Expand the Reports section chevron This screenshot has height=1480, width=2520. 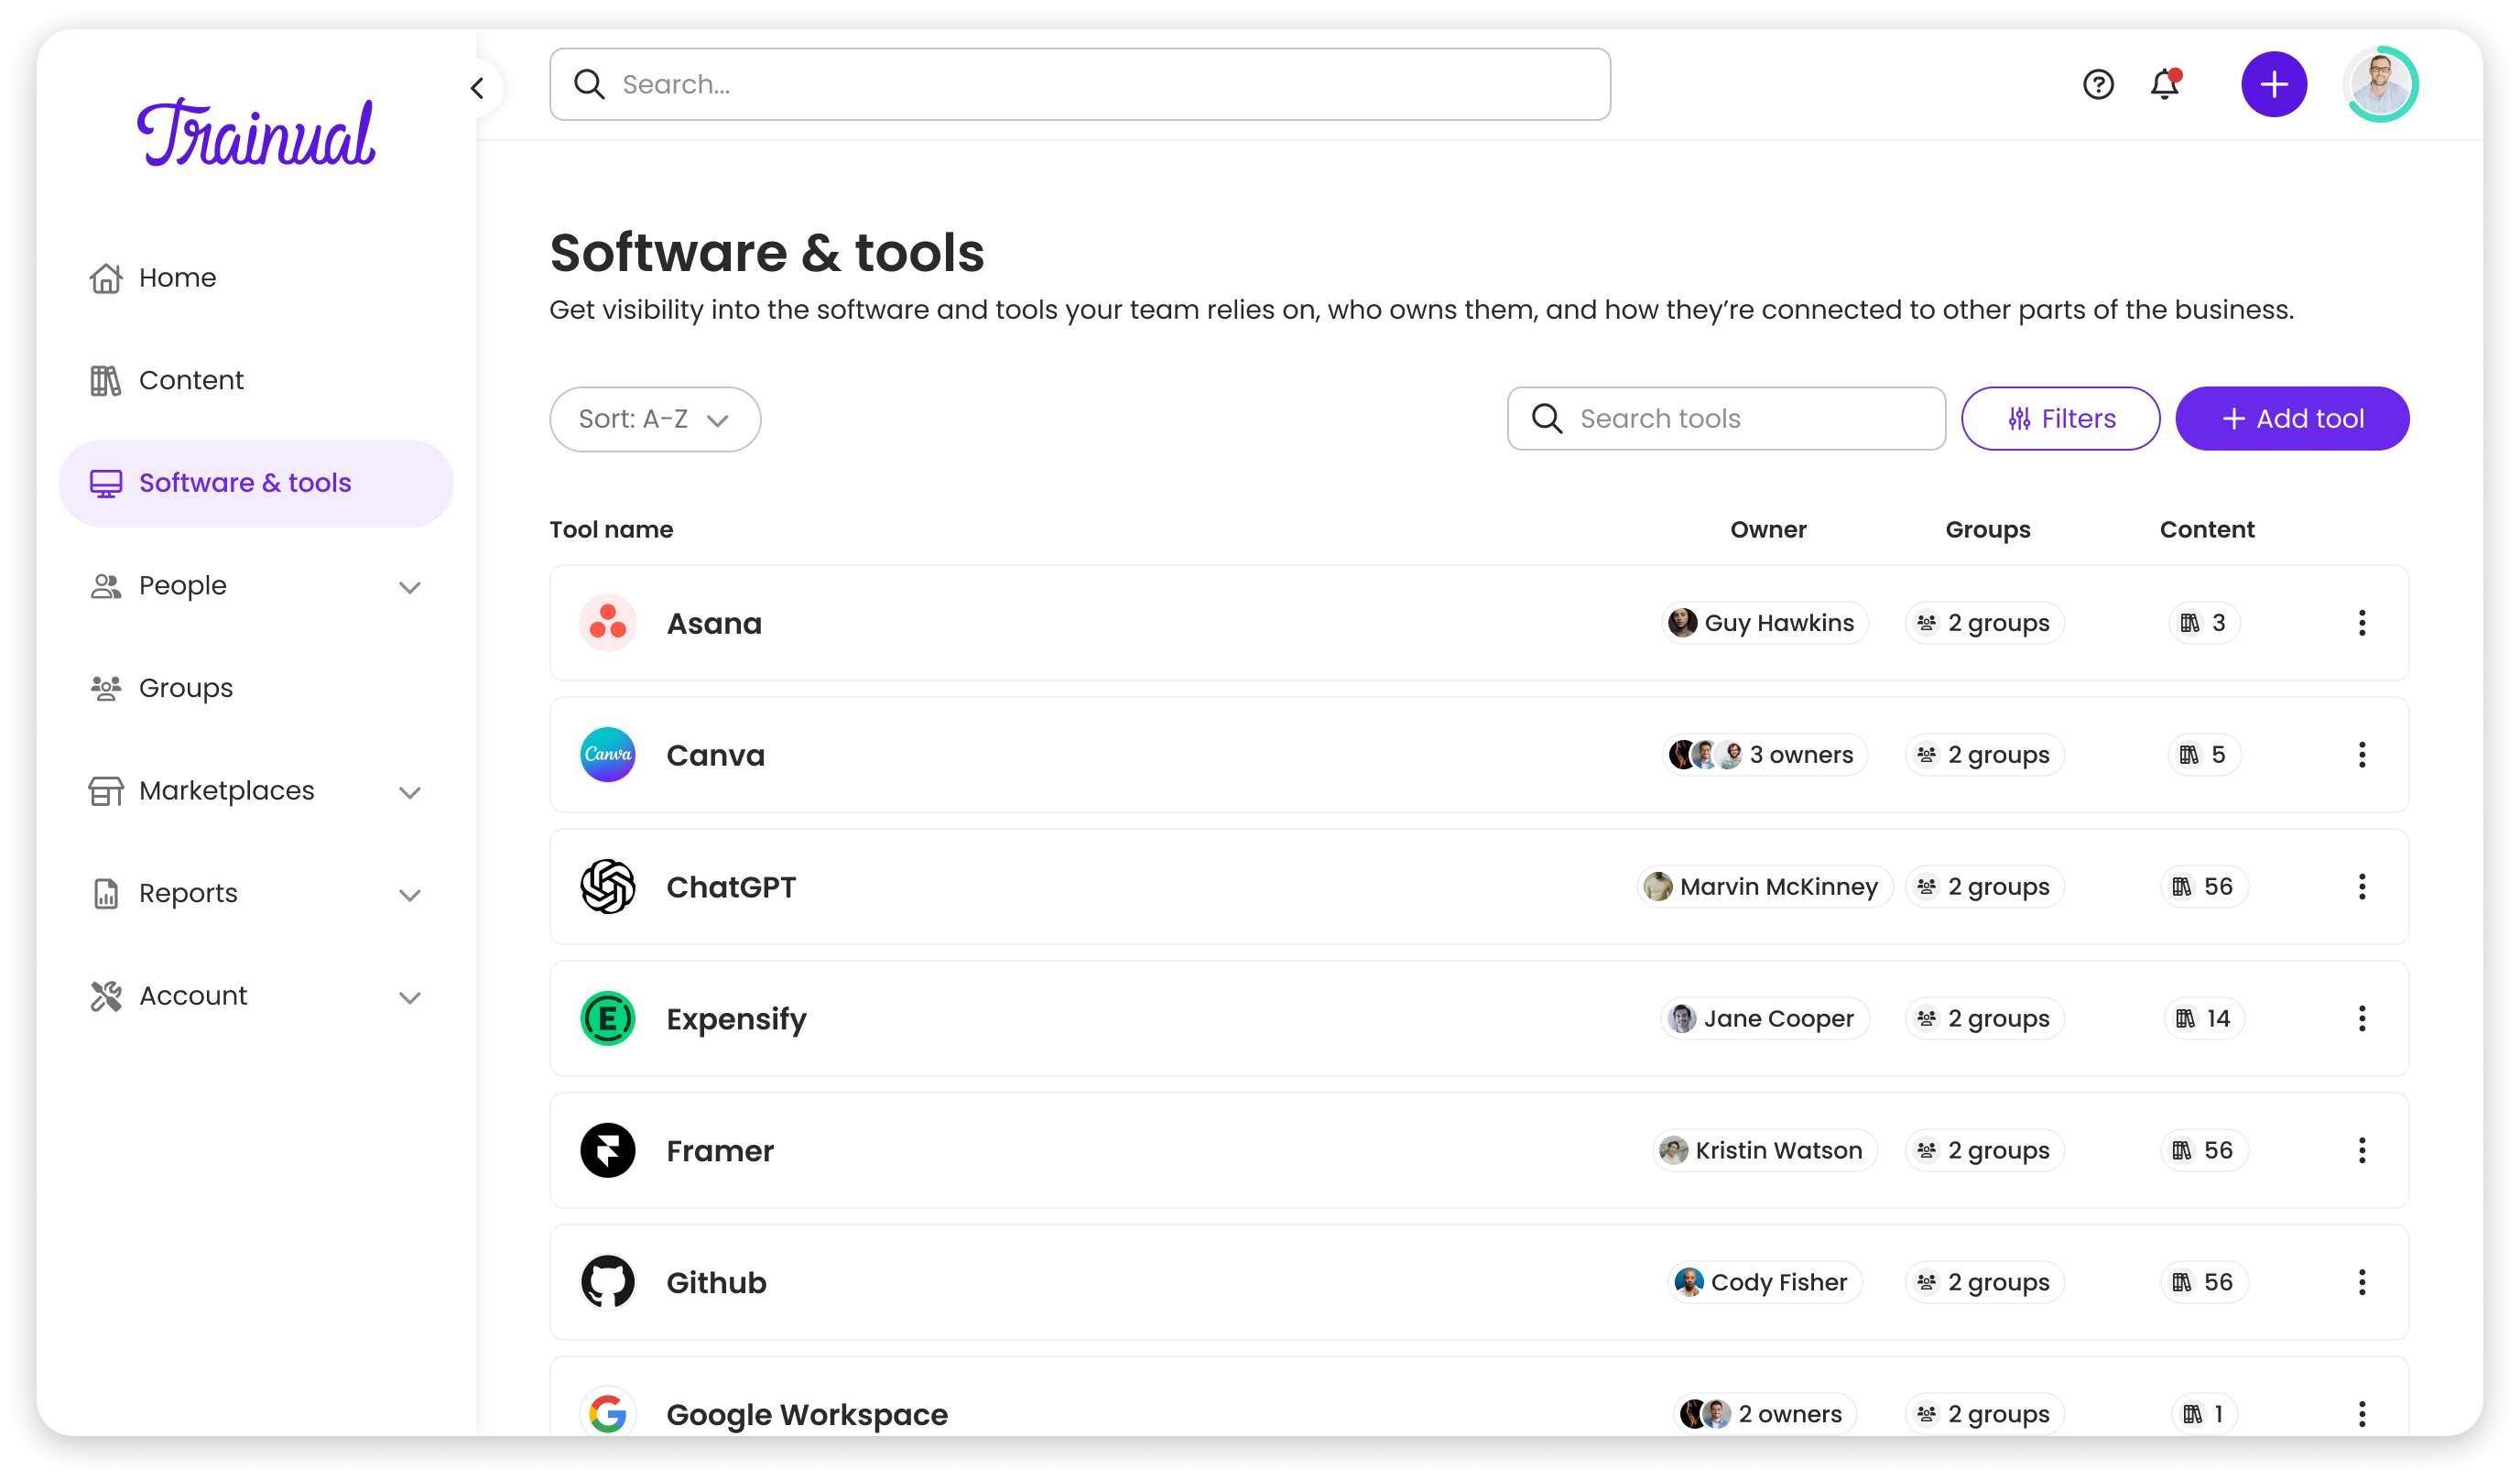[409, 895]
